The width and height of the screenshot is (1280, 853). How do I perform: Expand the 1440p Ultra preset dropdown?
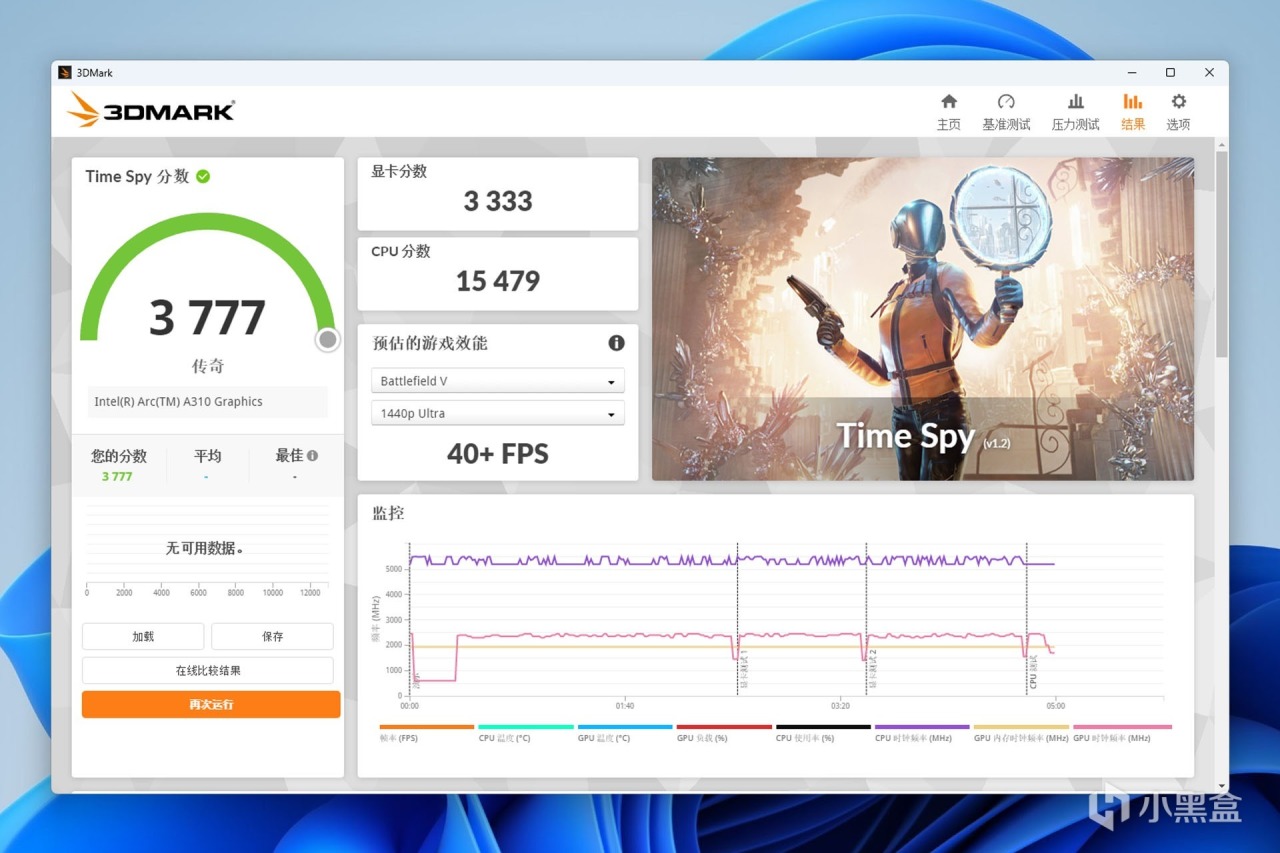coord(497,413)
